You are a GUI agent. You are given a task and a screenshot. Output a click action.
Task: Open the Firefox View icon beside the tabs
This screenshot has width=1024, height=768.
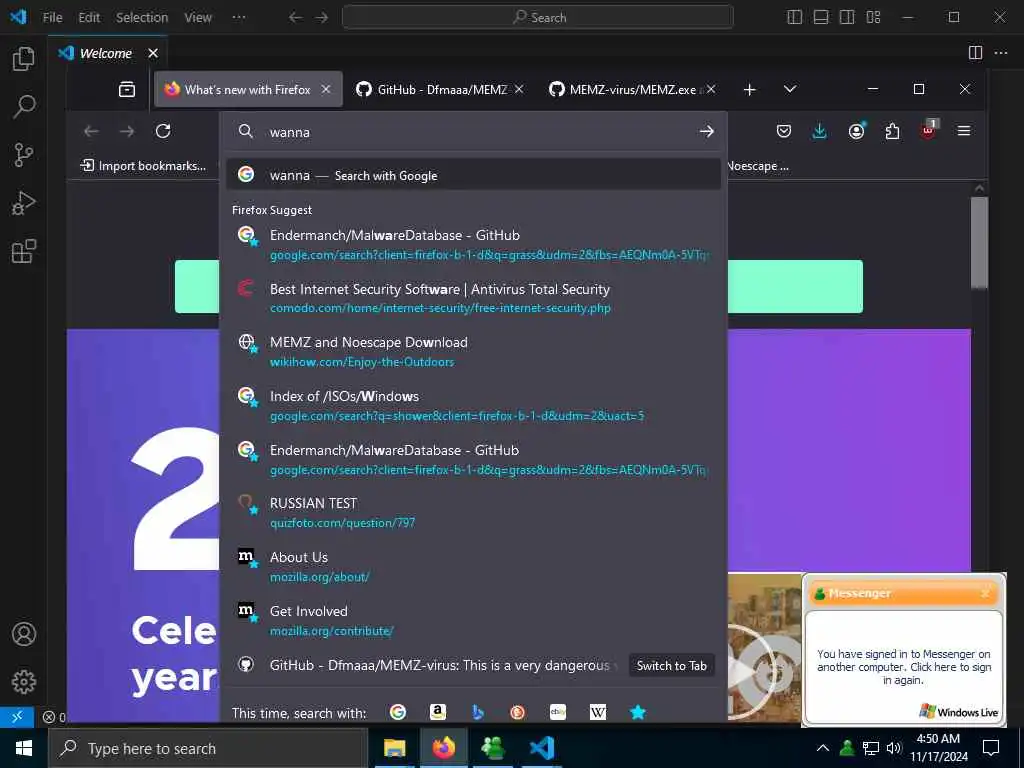pyautogui.click(x=127, y=89)
